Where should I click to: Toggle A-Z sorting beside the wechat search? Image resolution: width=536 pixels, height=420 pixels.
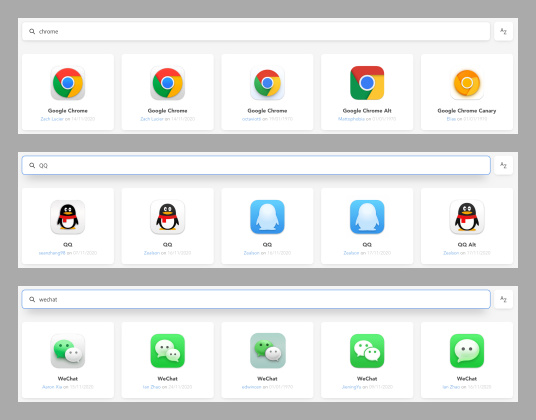503,299
